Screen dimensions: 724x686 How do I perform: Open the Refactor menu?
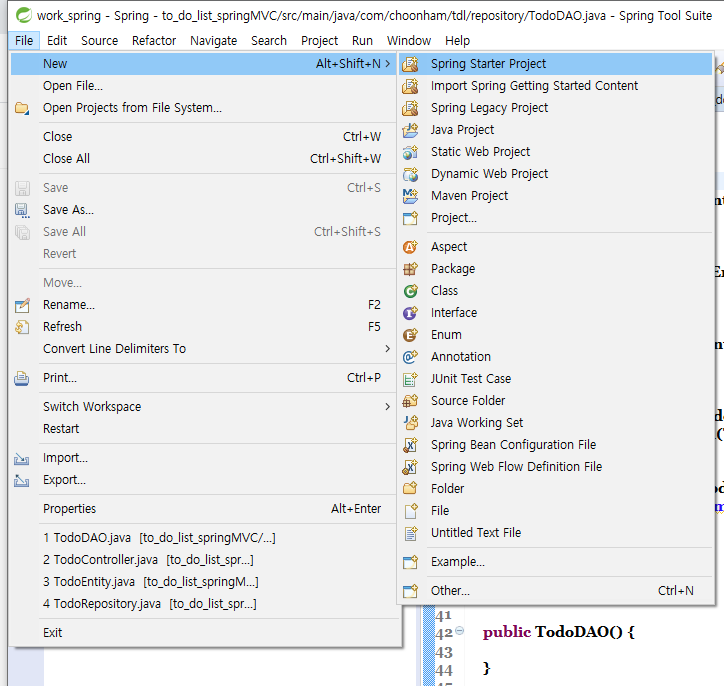(154, 41)
